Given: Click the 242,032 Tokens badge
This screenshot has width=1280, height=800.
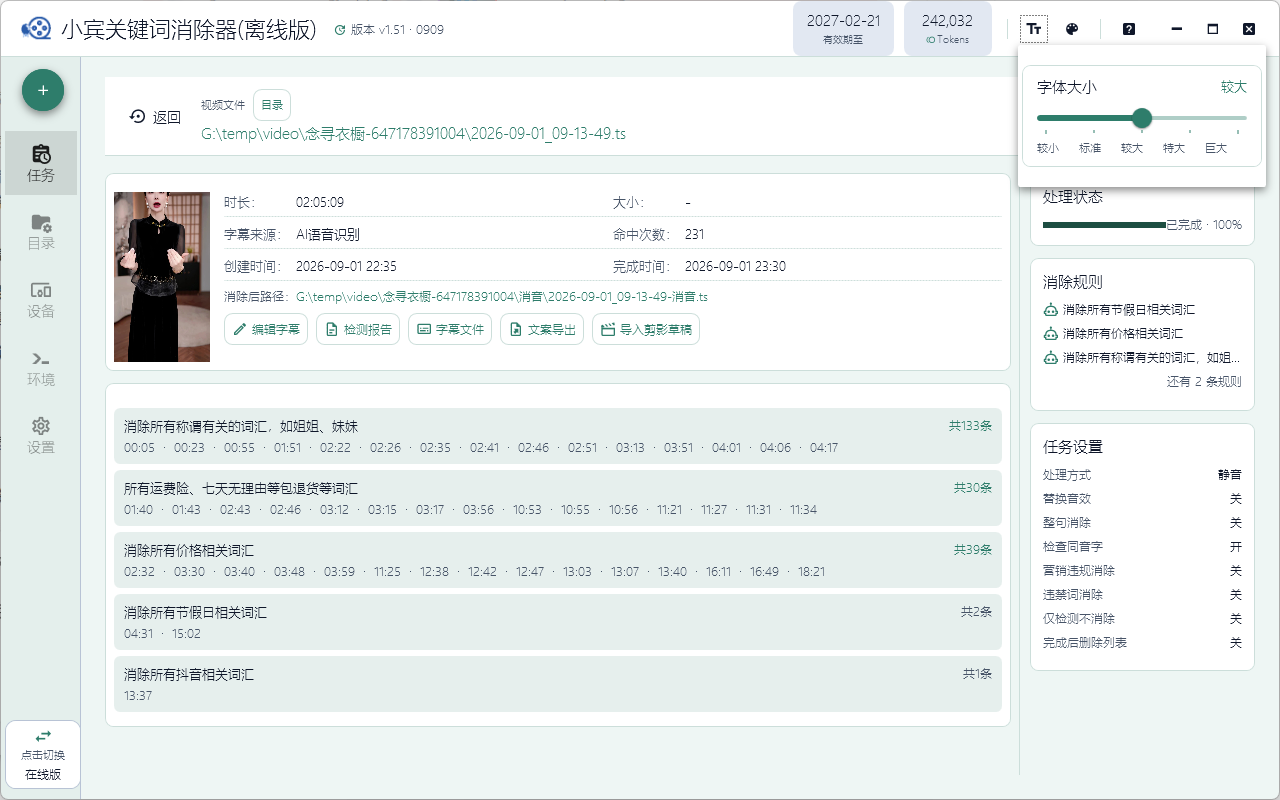Looking at the screenshot, I should (947, 29).
